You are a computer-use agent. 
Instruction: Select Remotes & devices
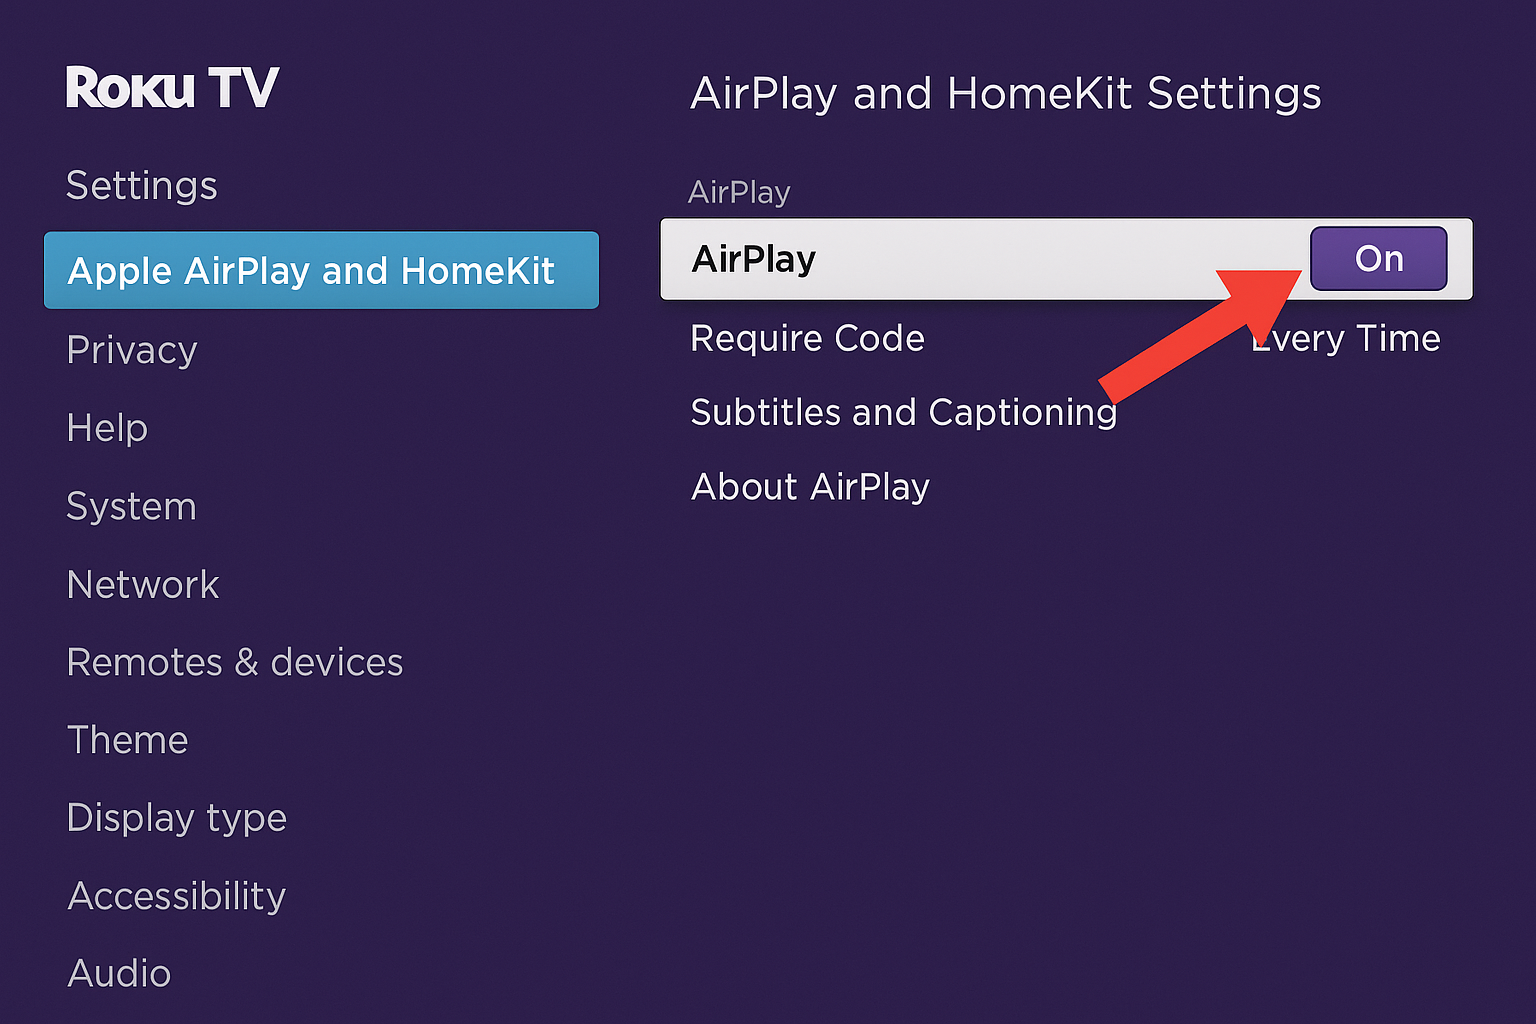pyautogui.click(x=234, y=662)
